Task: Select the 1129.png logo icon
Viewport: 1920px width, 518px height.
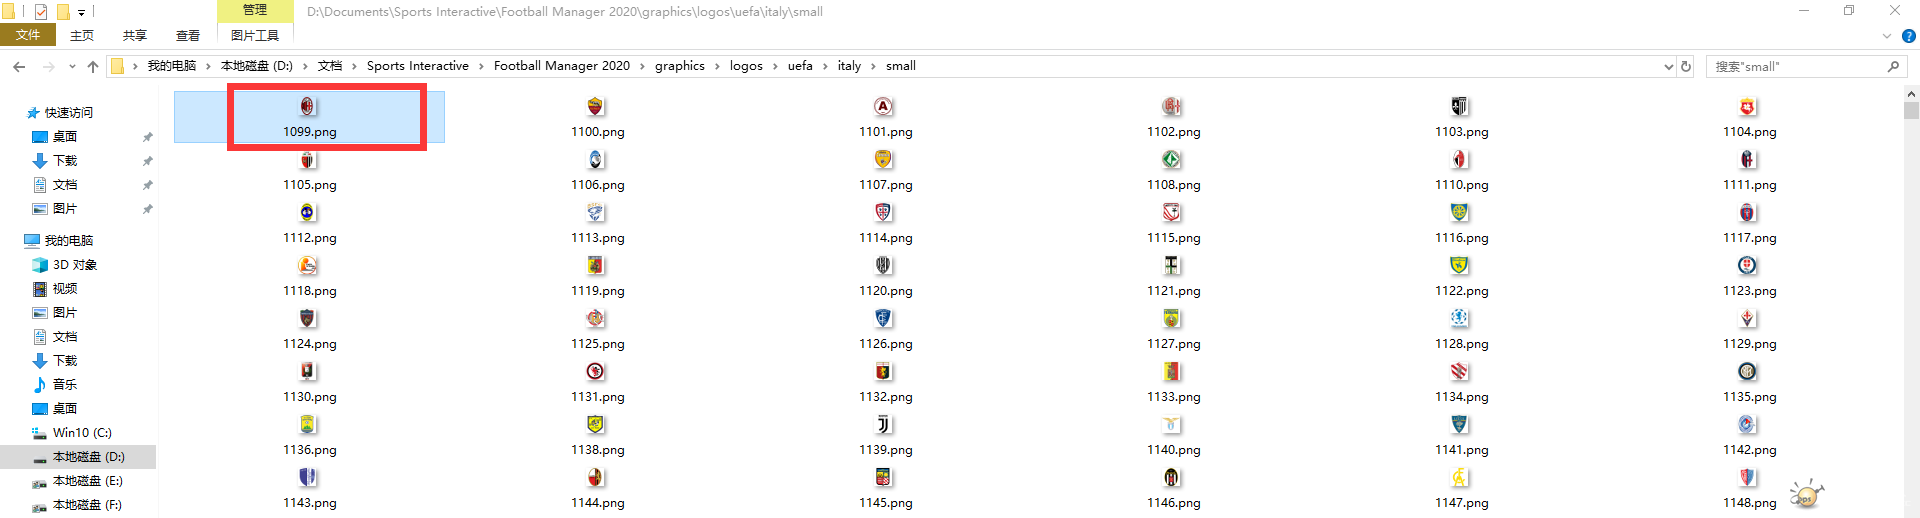Action: point(1748,318)
